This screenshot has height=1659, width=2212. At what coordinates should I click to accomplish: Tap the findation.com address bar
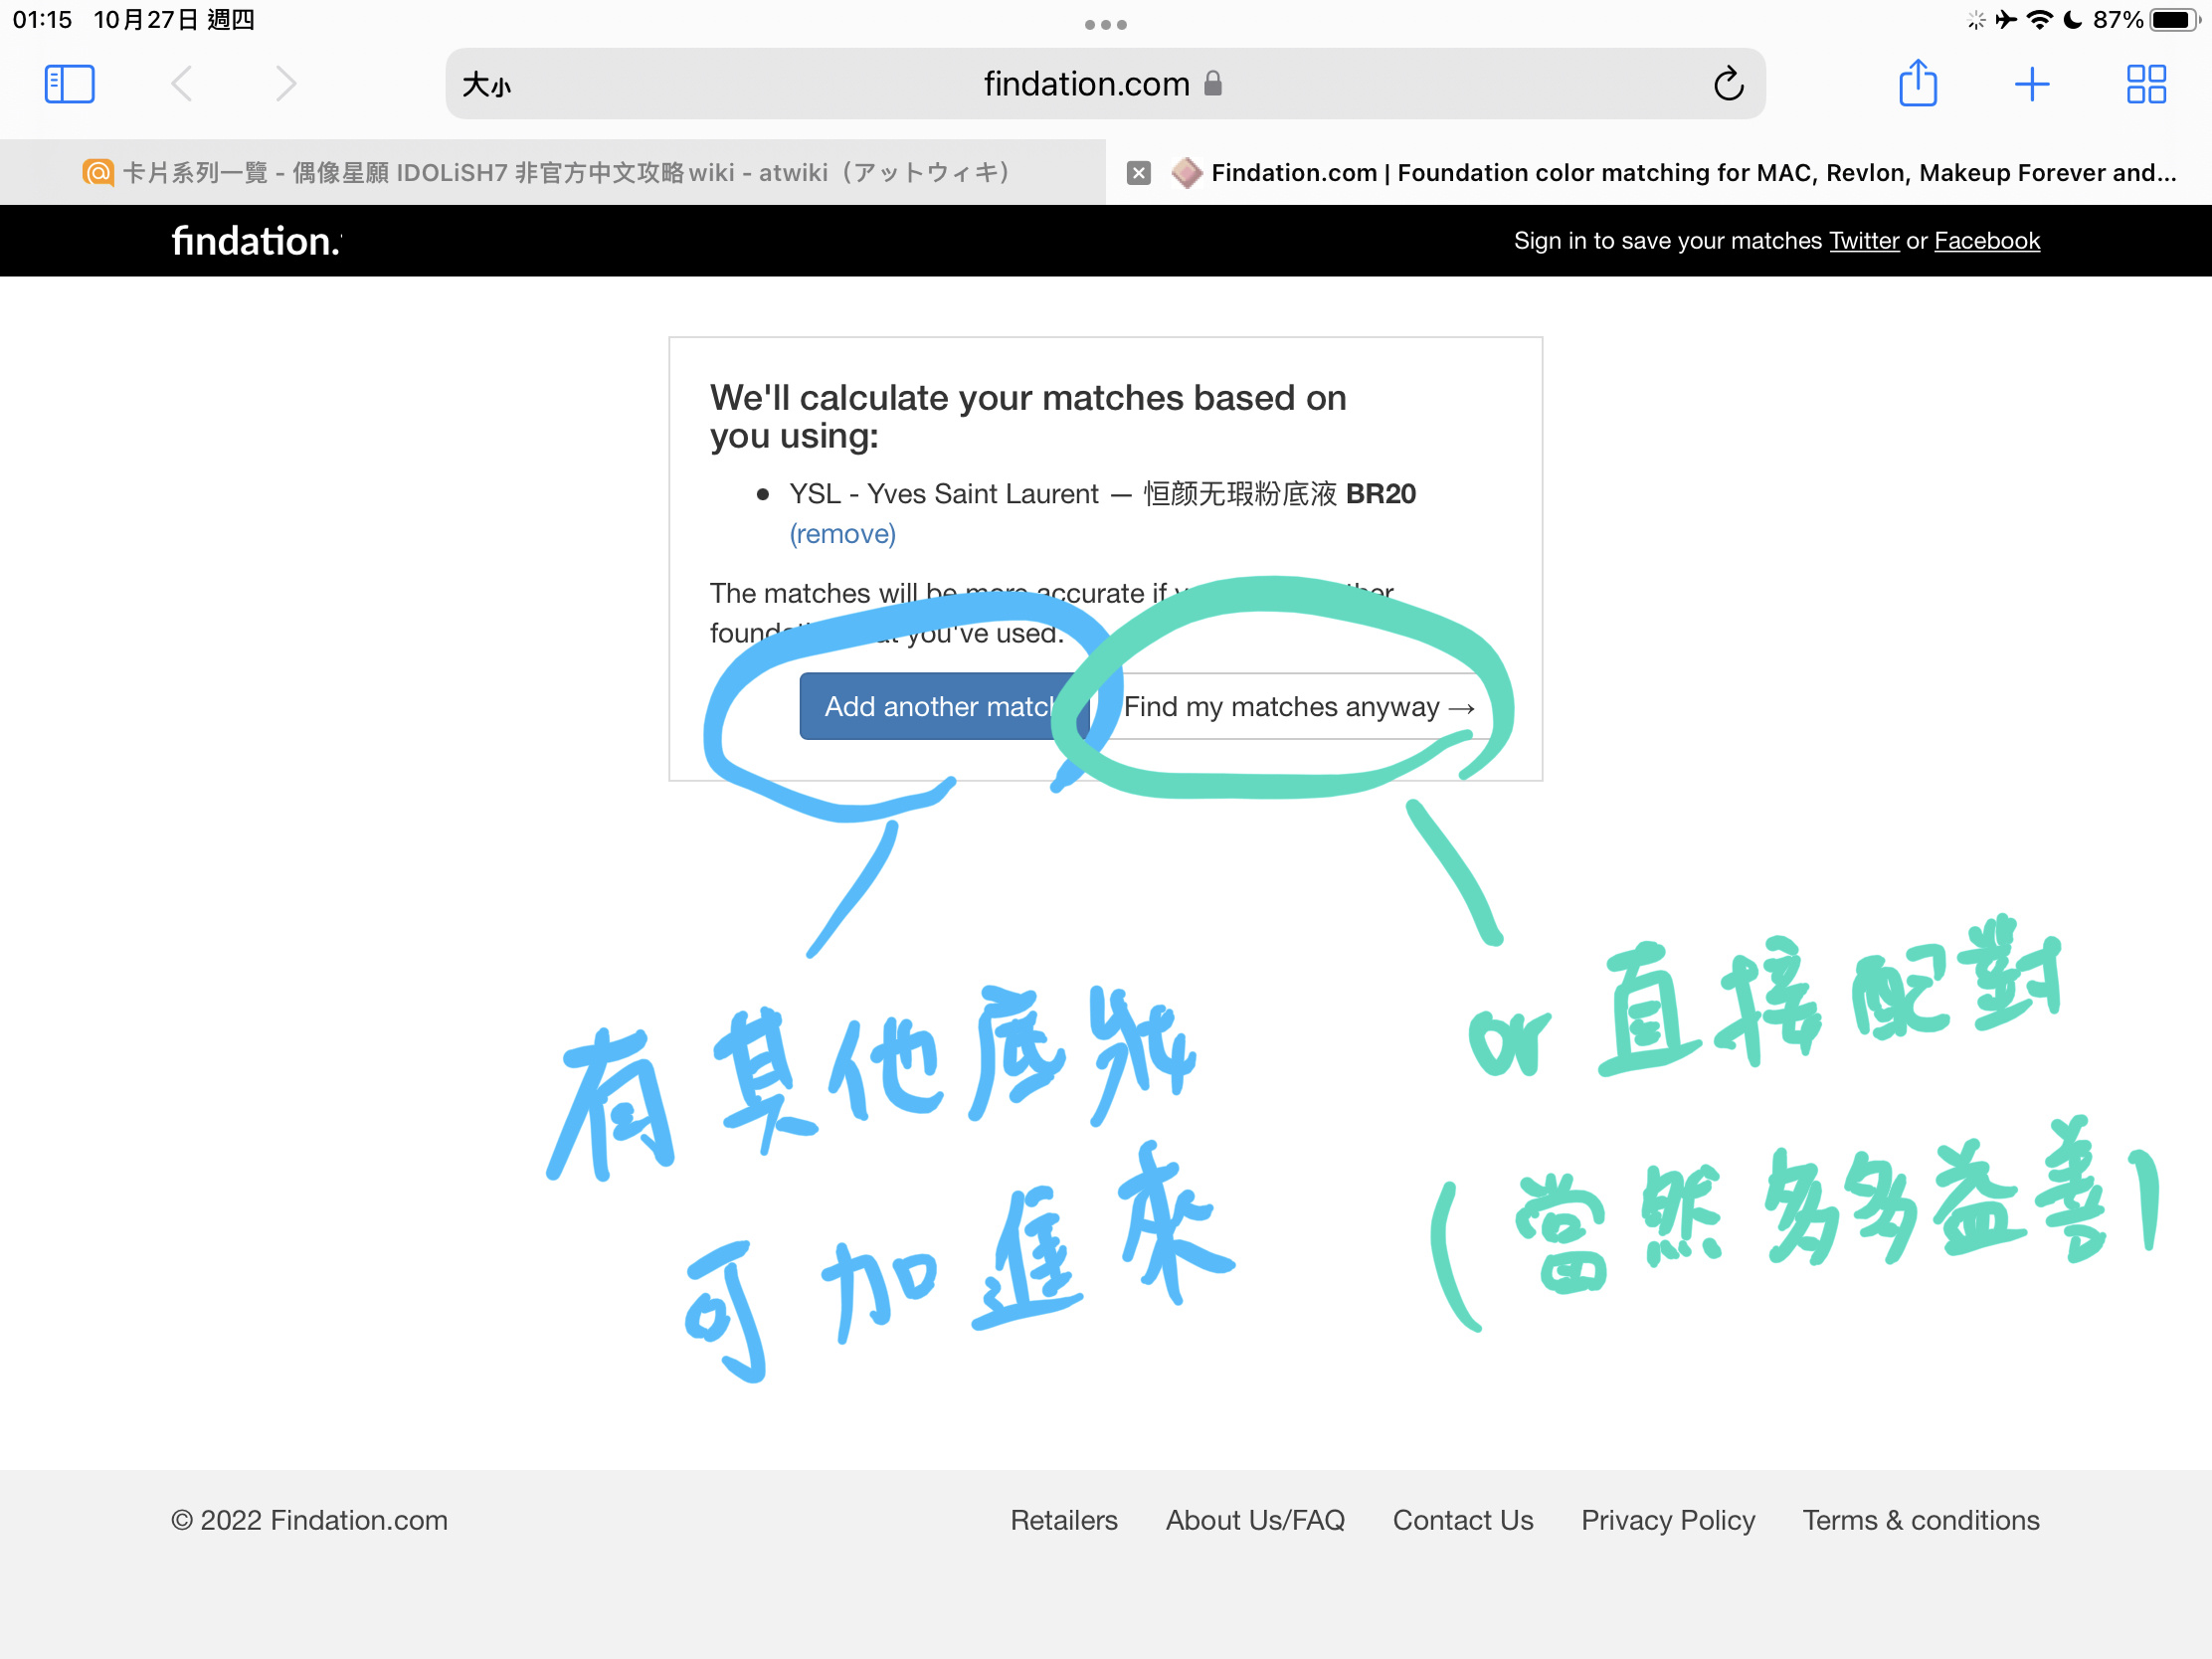click(1105, 84)
